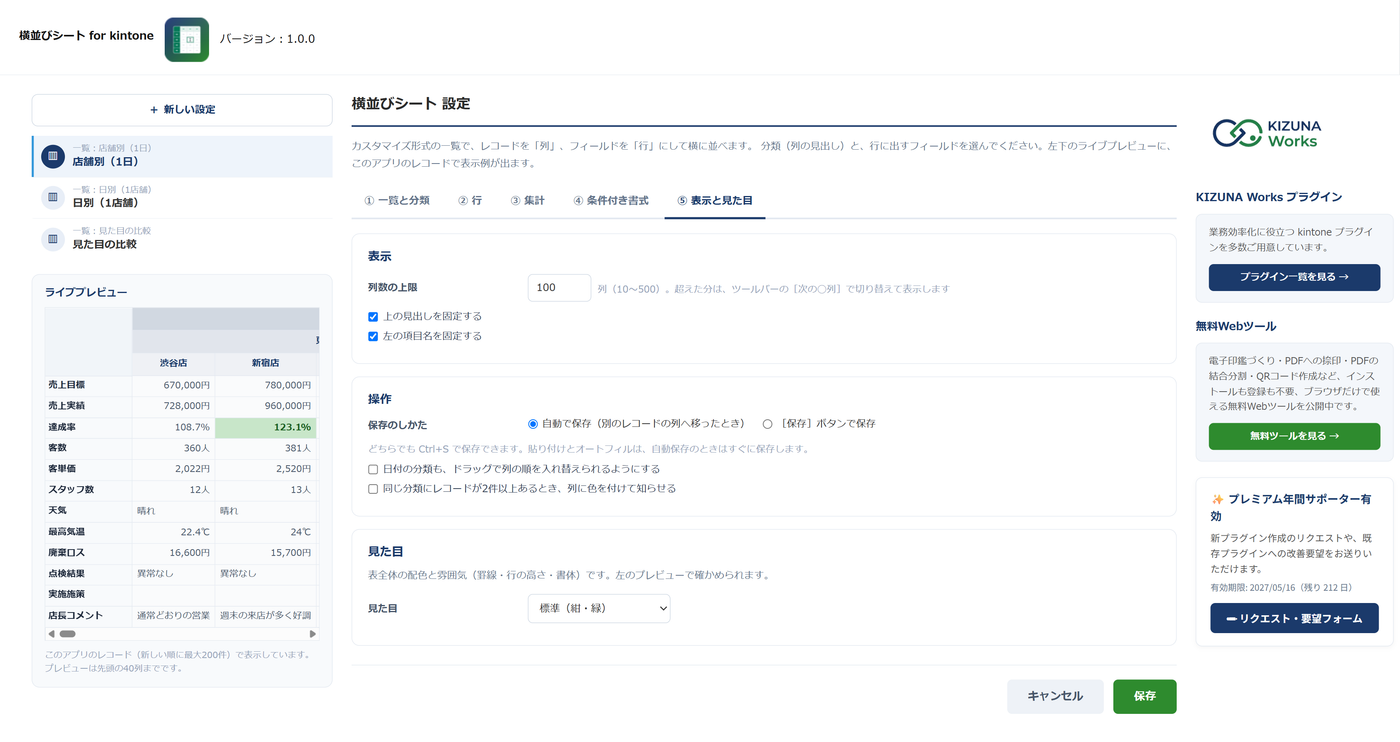The width and height of the screenshot is (1400, 742).
Task: Select ［保存］ボタンで保存 radio option
Action: [768, 424]
